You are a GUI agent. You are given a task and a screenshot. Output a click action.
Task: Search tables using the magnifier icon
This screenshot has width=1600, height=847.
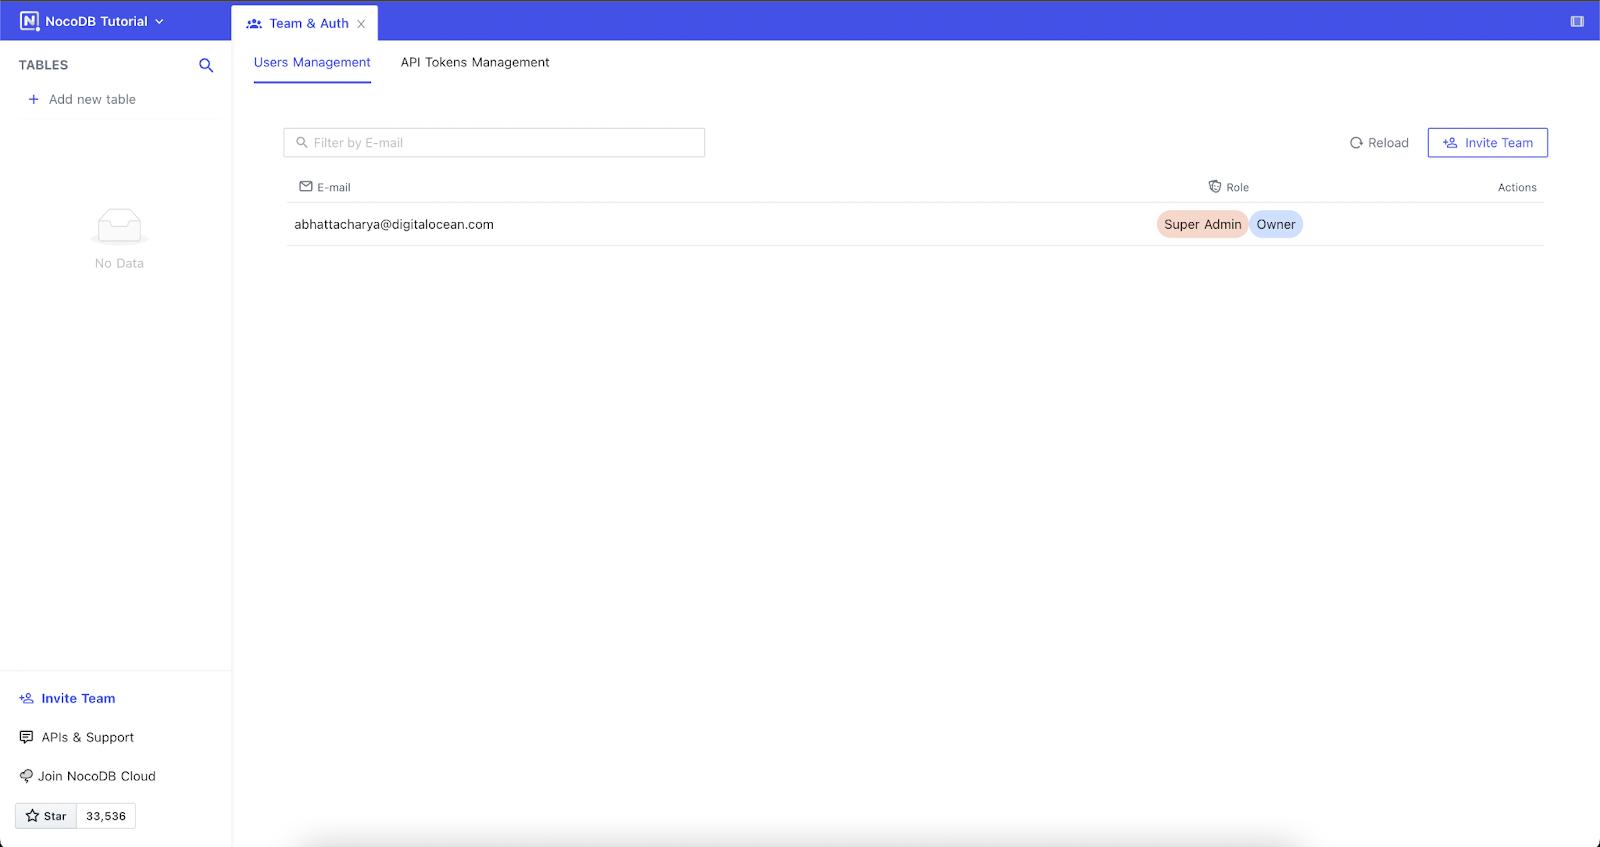[206, 65]
